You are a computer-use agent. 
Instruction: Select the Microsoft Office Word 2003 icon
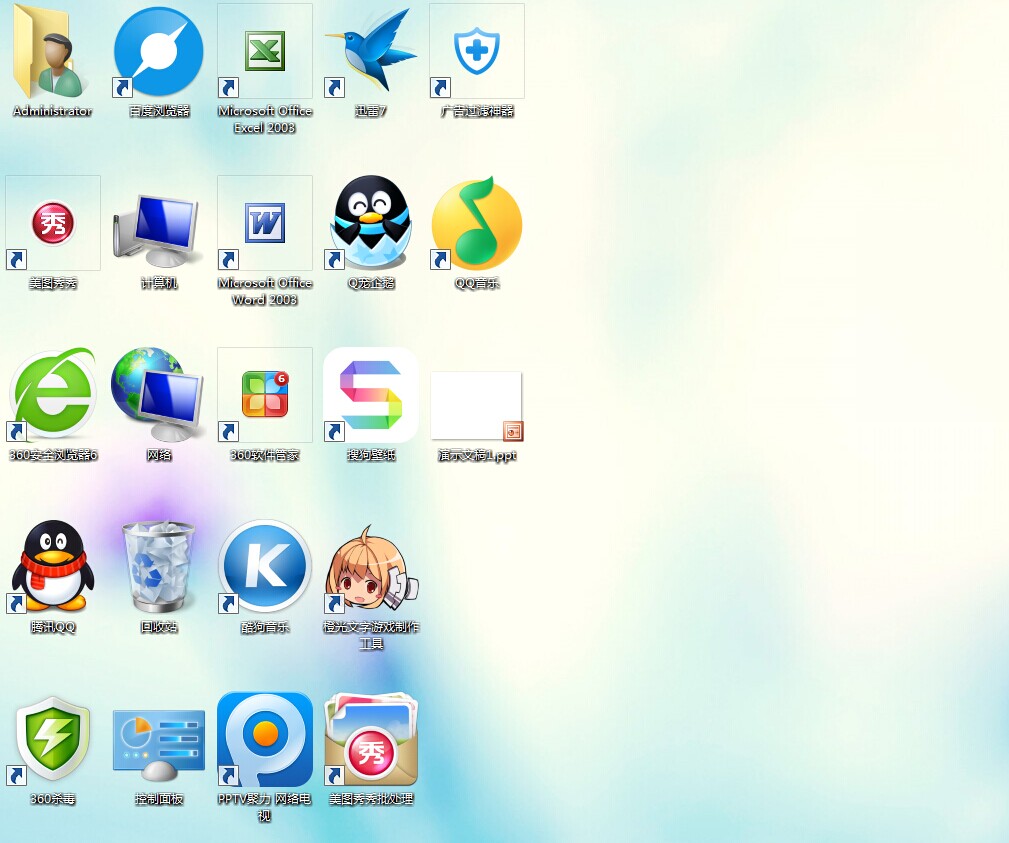point(265,223)
